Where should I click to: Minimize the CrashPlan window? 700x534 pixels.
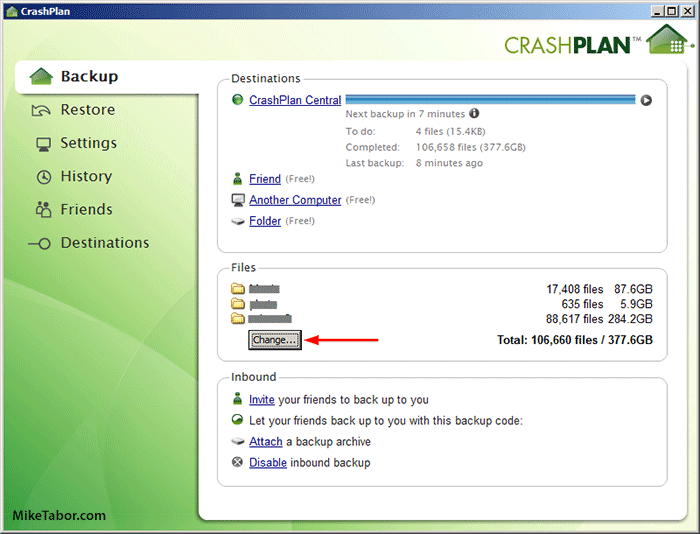point(658,11)
